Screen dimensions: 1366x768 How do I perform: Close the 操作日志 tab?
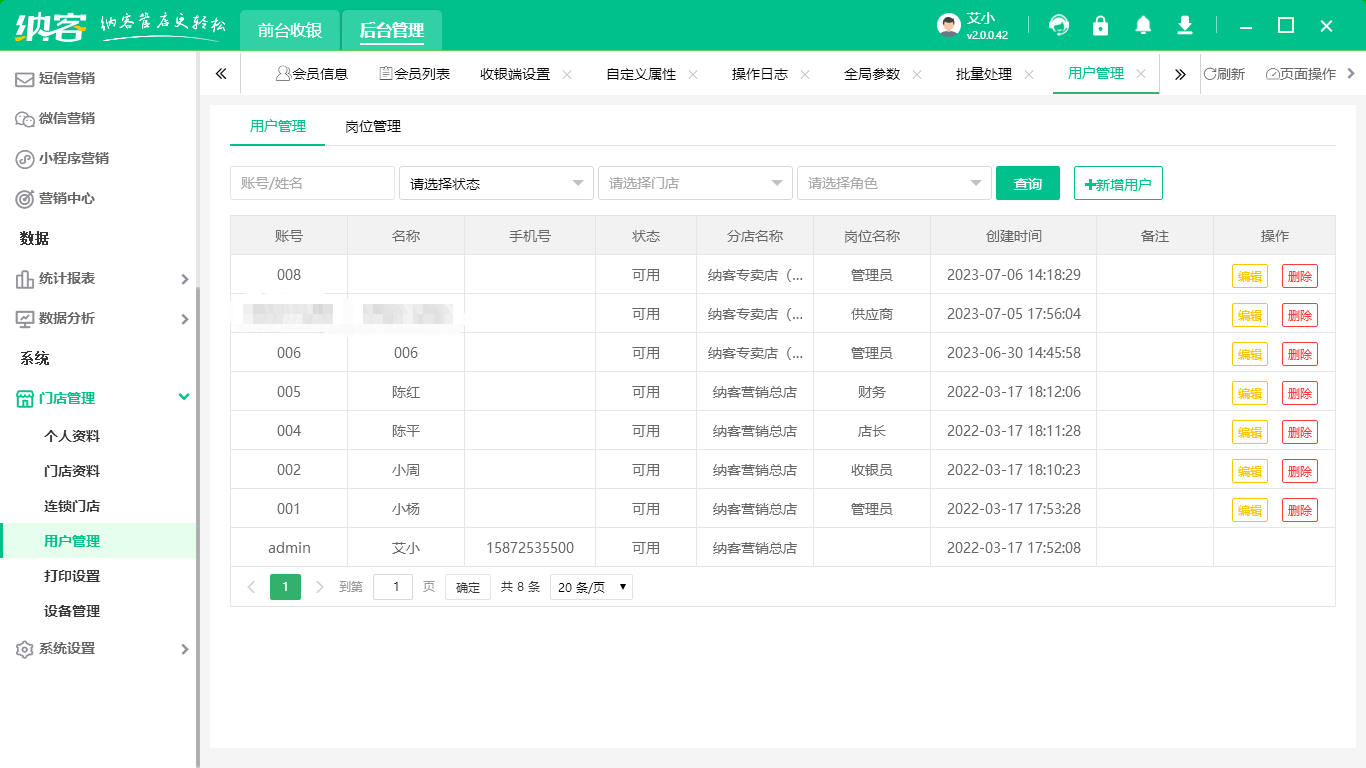[x=805, y=74]
